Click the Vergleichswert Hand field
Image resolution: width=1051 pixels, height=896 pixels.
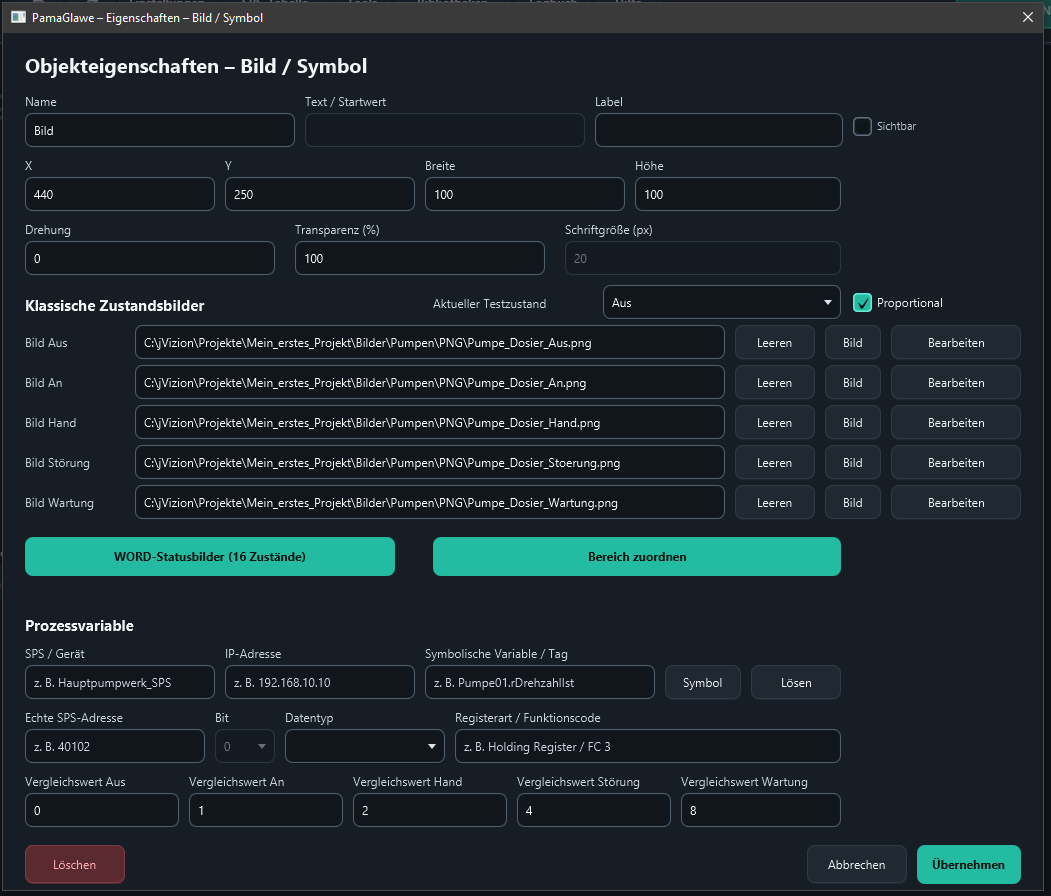coord(430,810)
